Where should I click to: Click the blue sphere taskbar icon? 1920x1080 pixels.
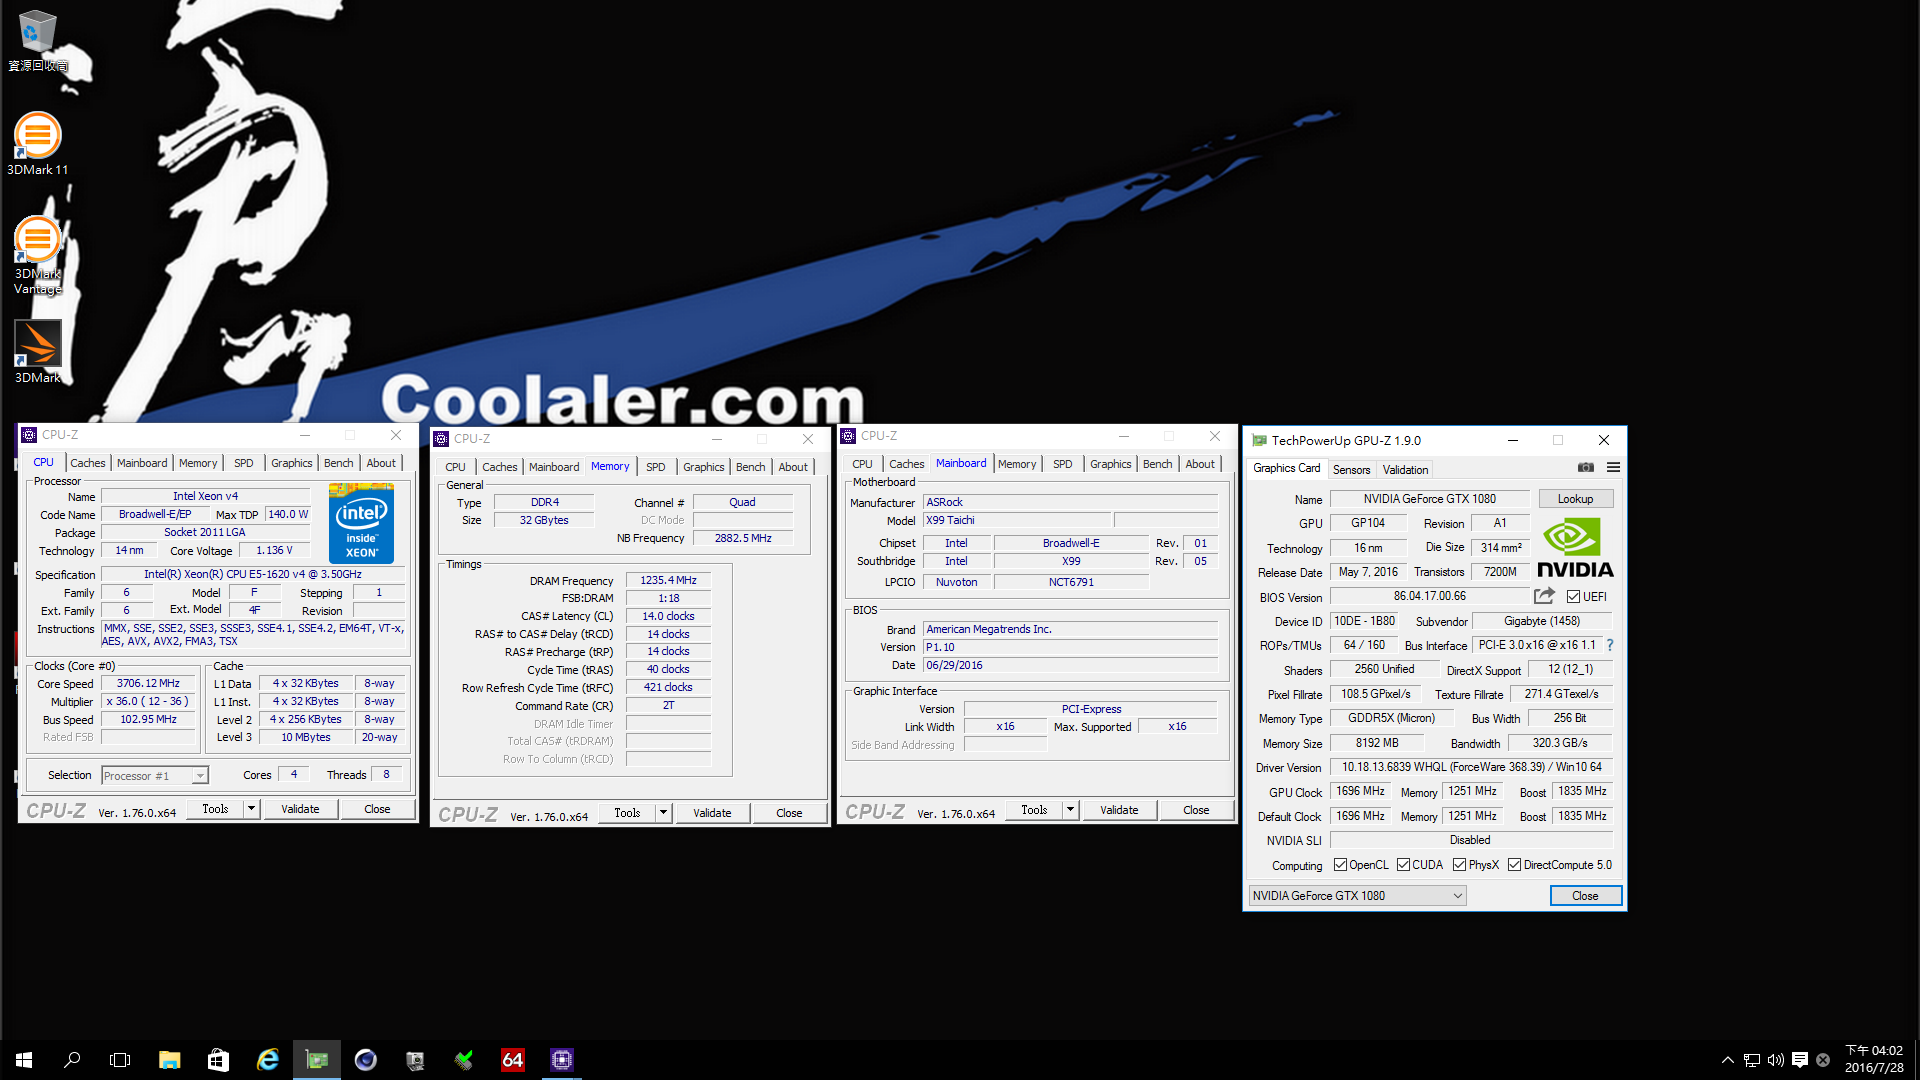365,1060
